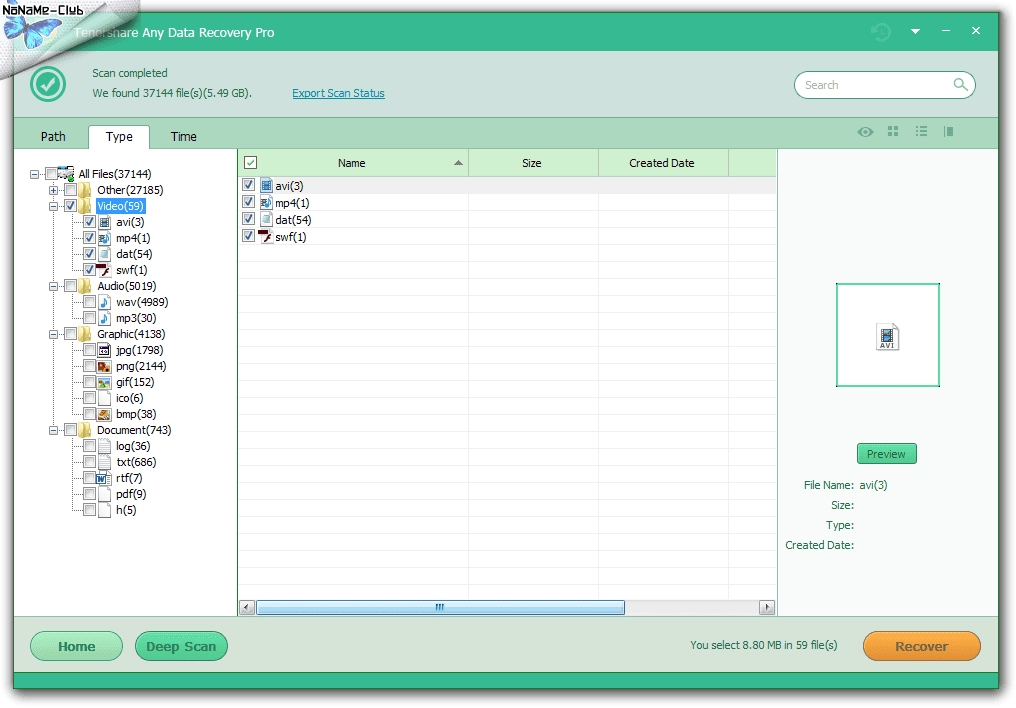Select ico(6) in the type tree
This screenshot has width=1016, height=708.
(x=130, y=398)
